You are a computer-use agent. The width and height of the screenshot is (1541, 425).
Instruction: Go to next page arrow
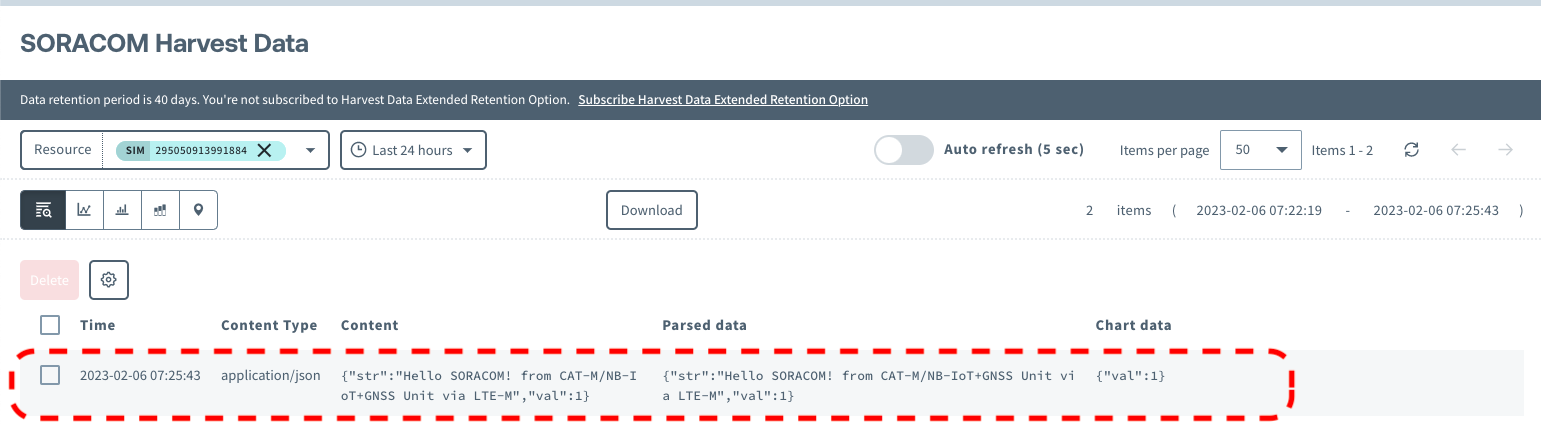[x=1505, y=150]
